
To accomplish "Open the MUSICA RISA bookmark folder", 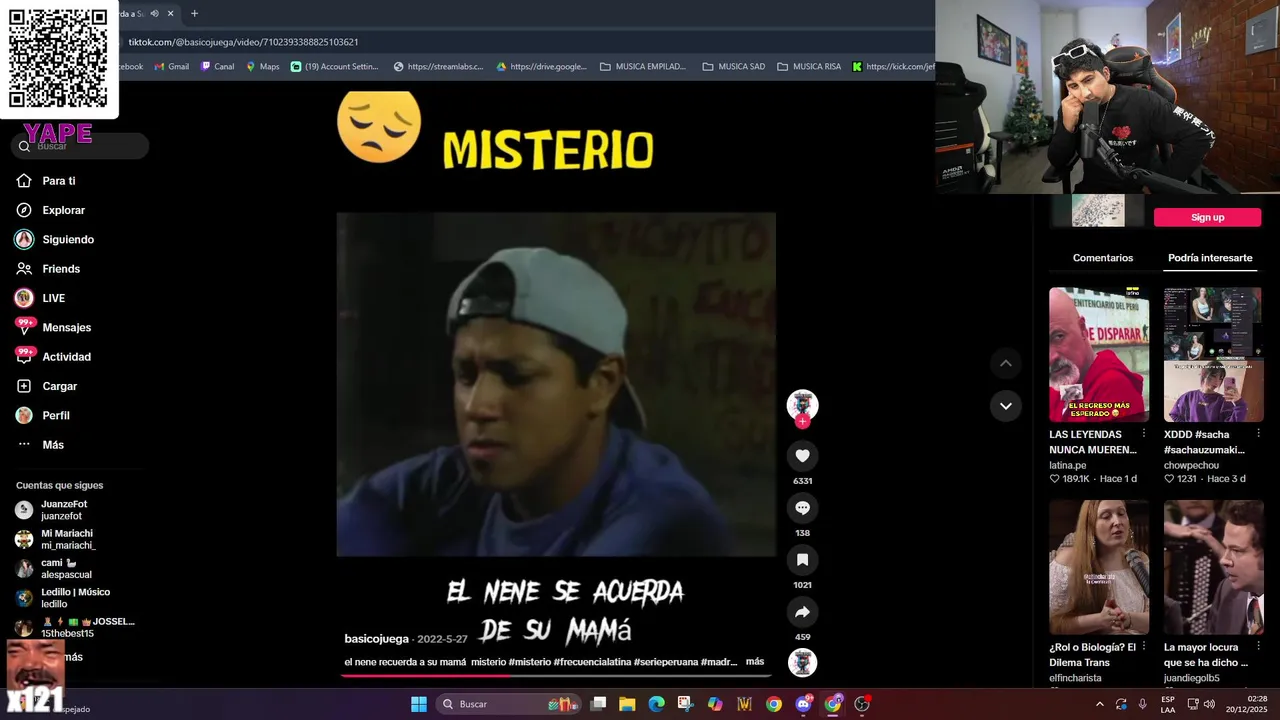I will [809, 67].
